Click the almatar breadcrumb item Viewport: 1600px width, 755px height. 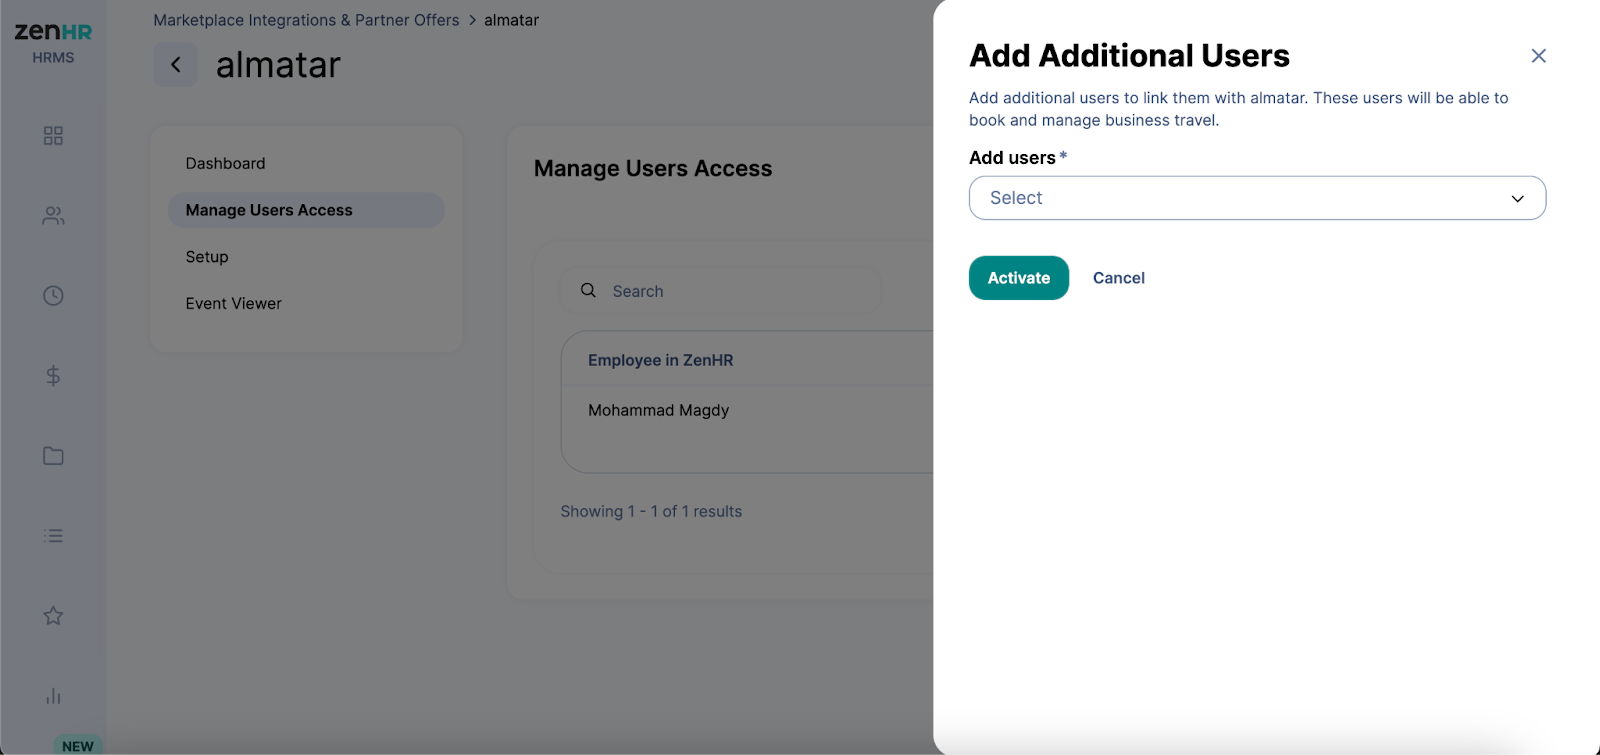pos(511,20)
